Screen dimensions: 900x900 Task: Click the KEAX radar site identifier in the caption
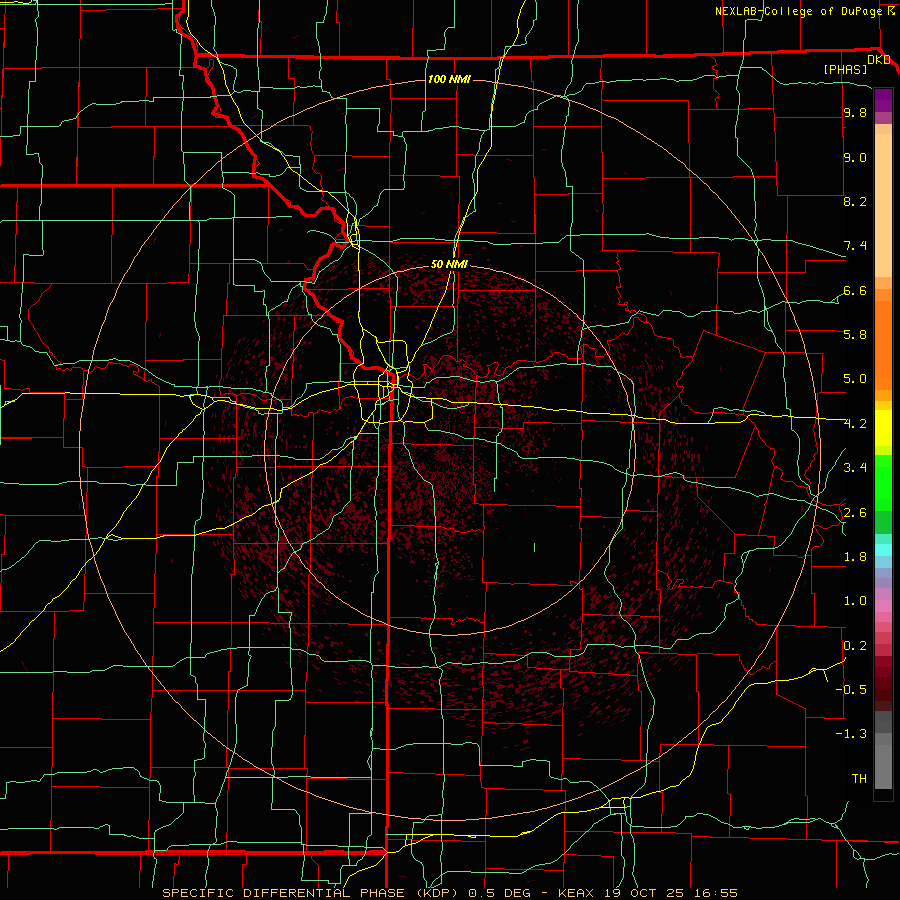point(576,893)
